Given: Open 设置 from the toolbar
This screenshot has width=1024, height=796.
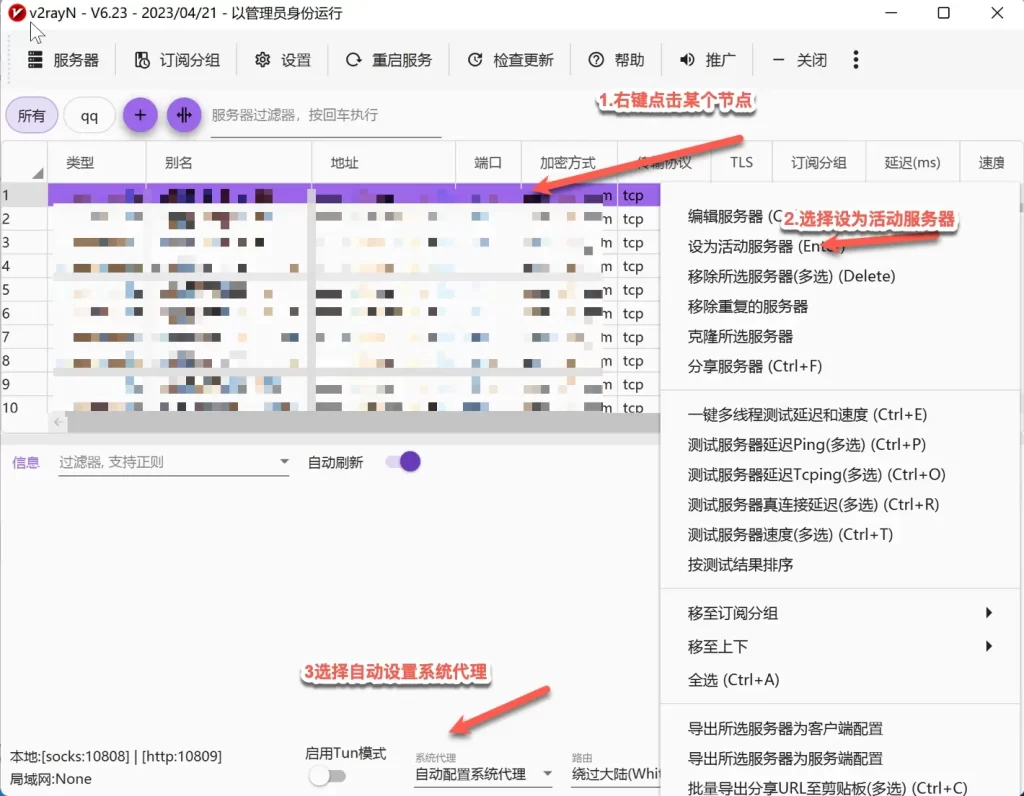Looking at the screenshot, I should click(283, 60).
